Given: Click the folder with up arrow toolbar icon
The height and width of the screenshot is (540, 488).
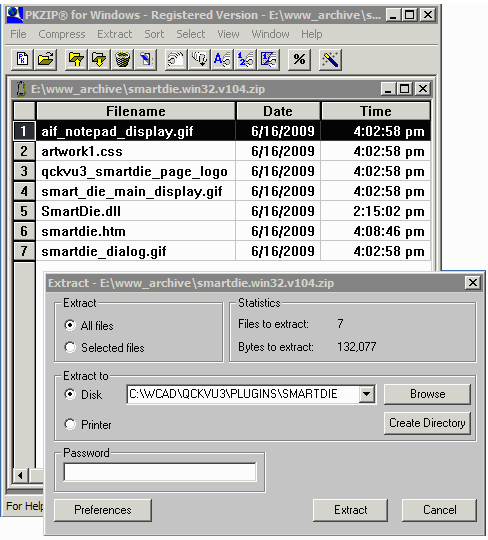Looking at the screenshot, I should pyautogui.click(x=76, y=60).
